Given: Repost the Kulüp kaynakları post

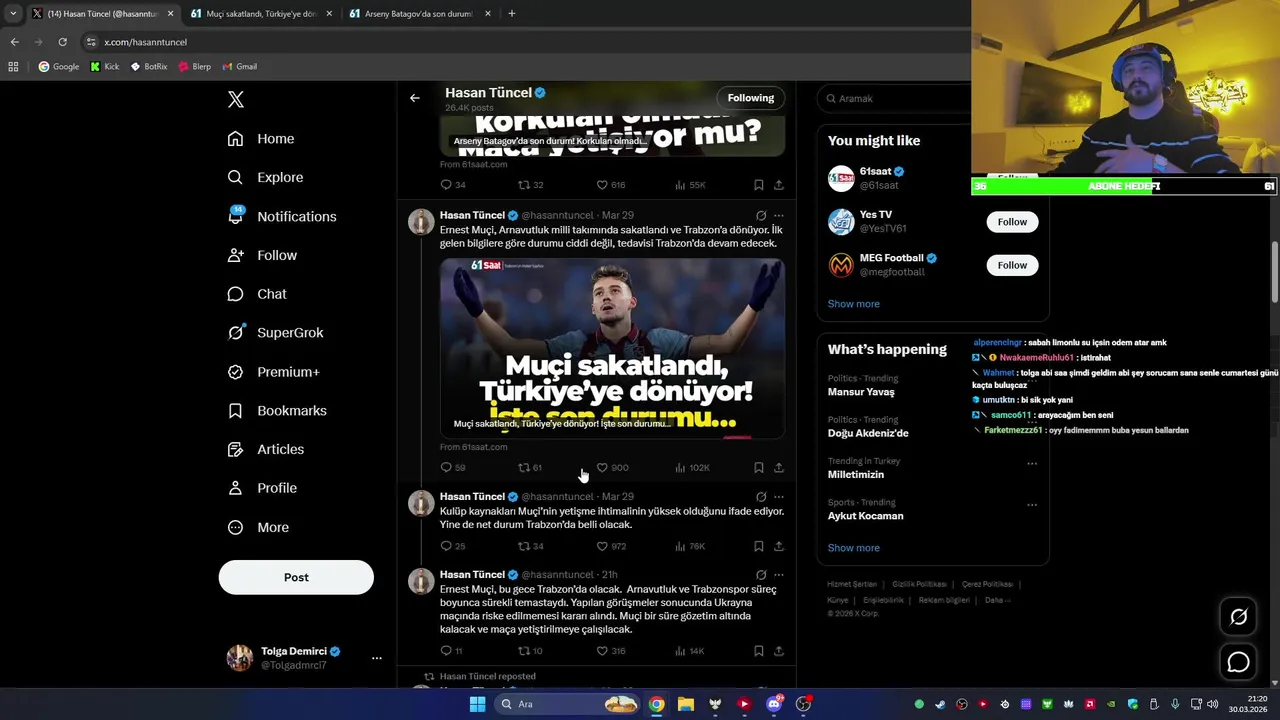Looking at the screenshot, I should click(x=530, y=546).
